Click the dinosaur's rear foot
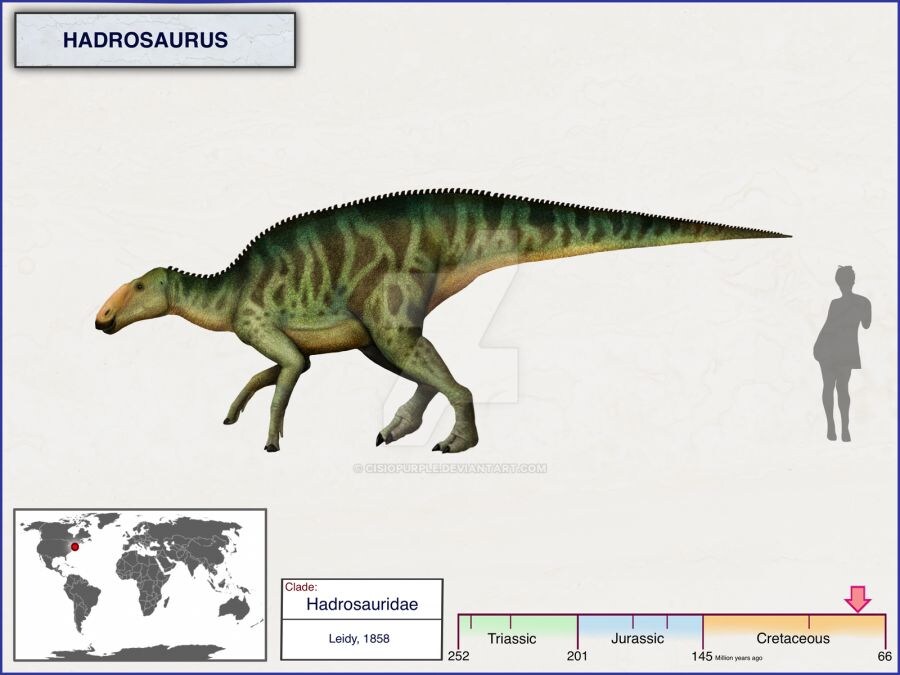This screenshot has height=675, width=900. pyautogui.click(x=456, y=438)
